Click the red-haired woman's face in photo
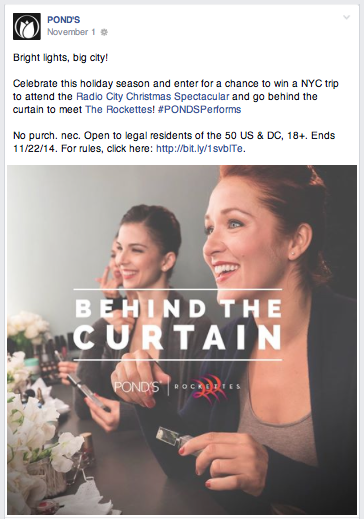The height and width of the screenshot is (519, 364). click(242, 238)
